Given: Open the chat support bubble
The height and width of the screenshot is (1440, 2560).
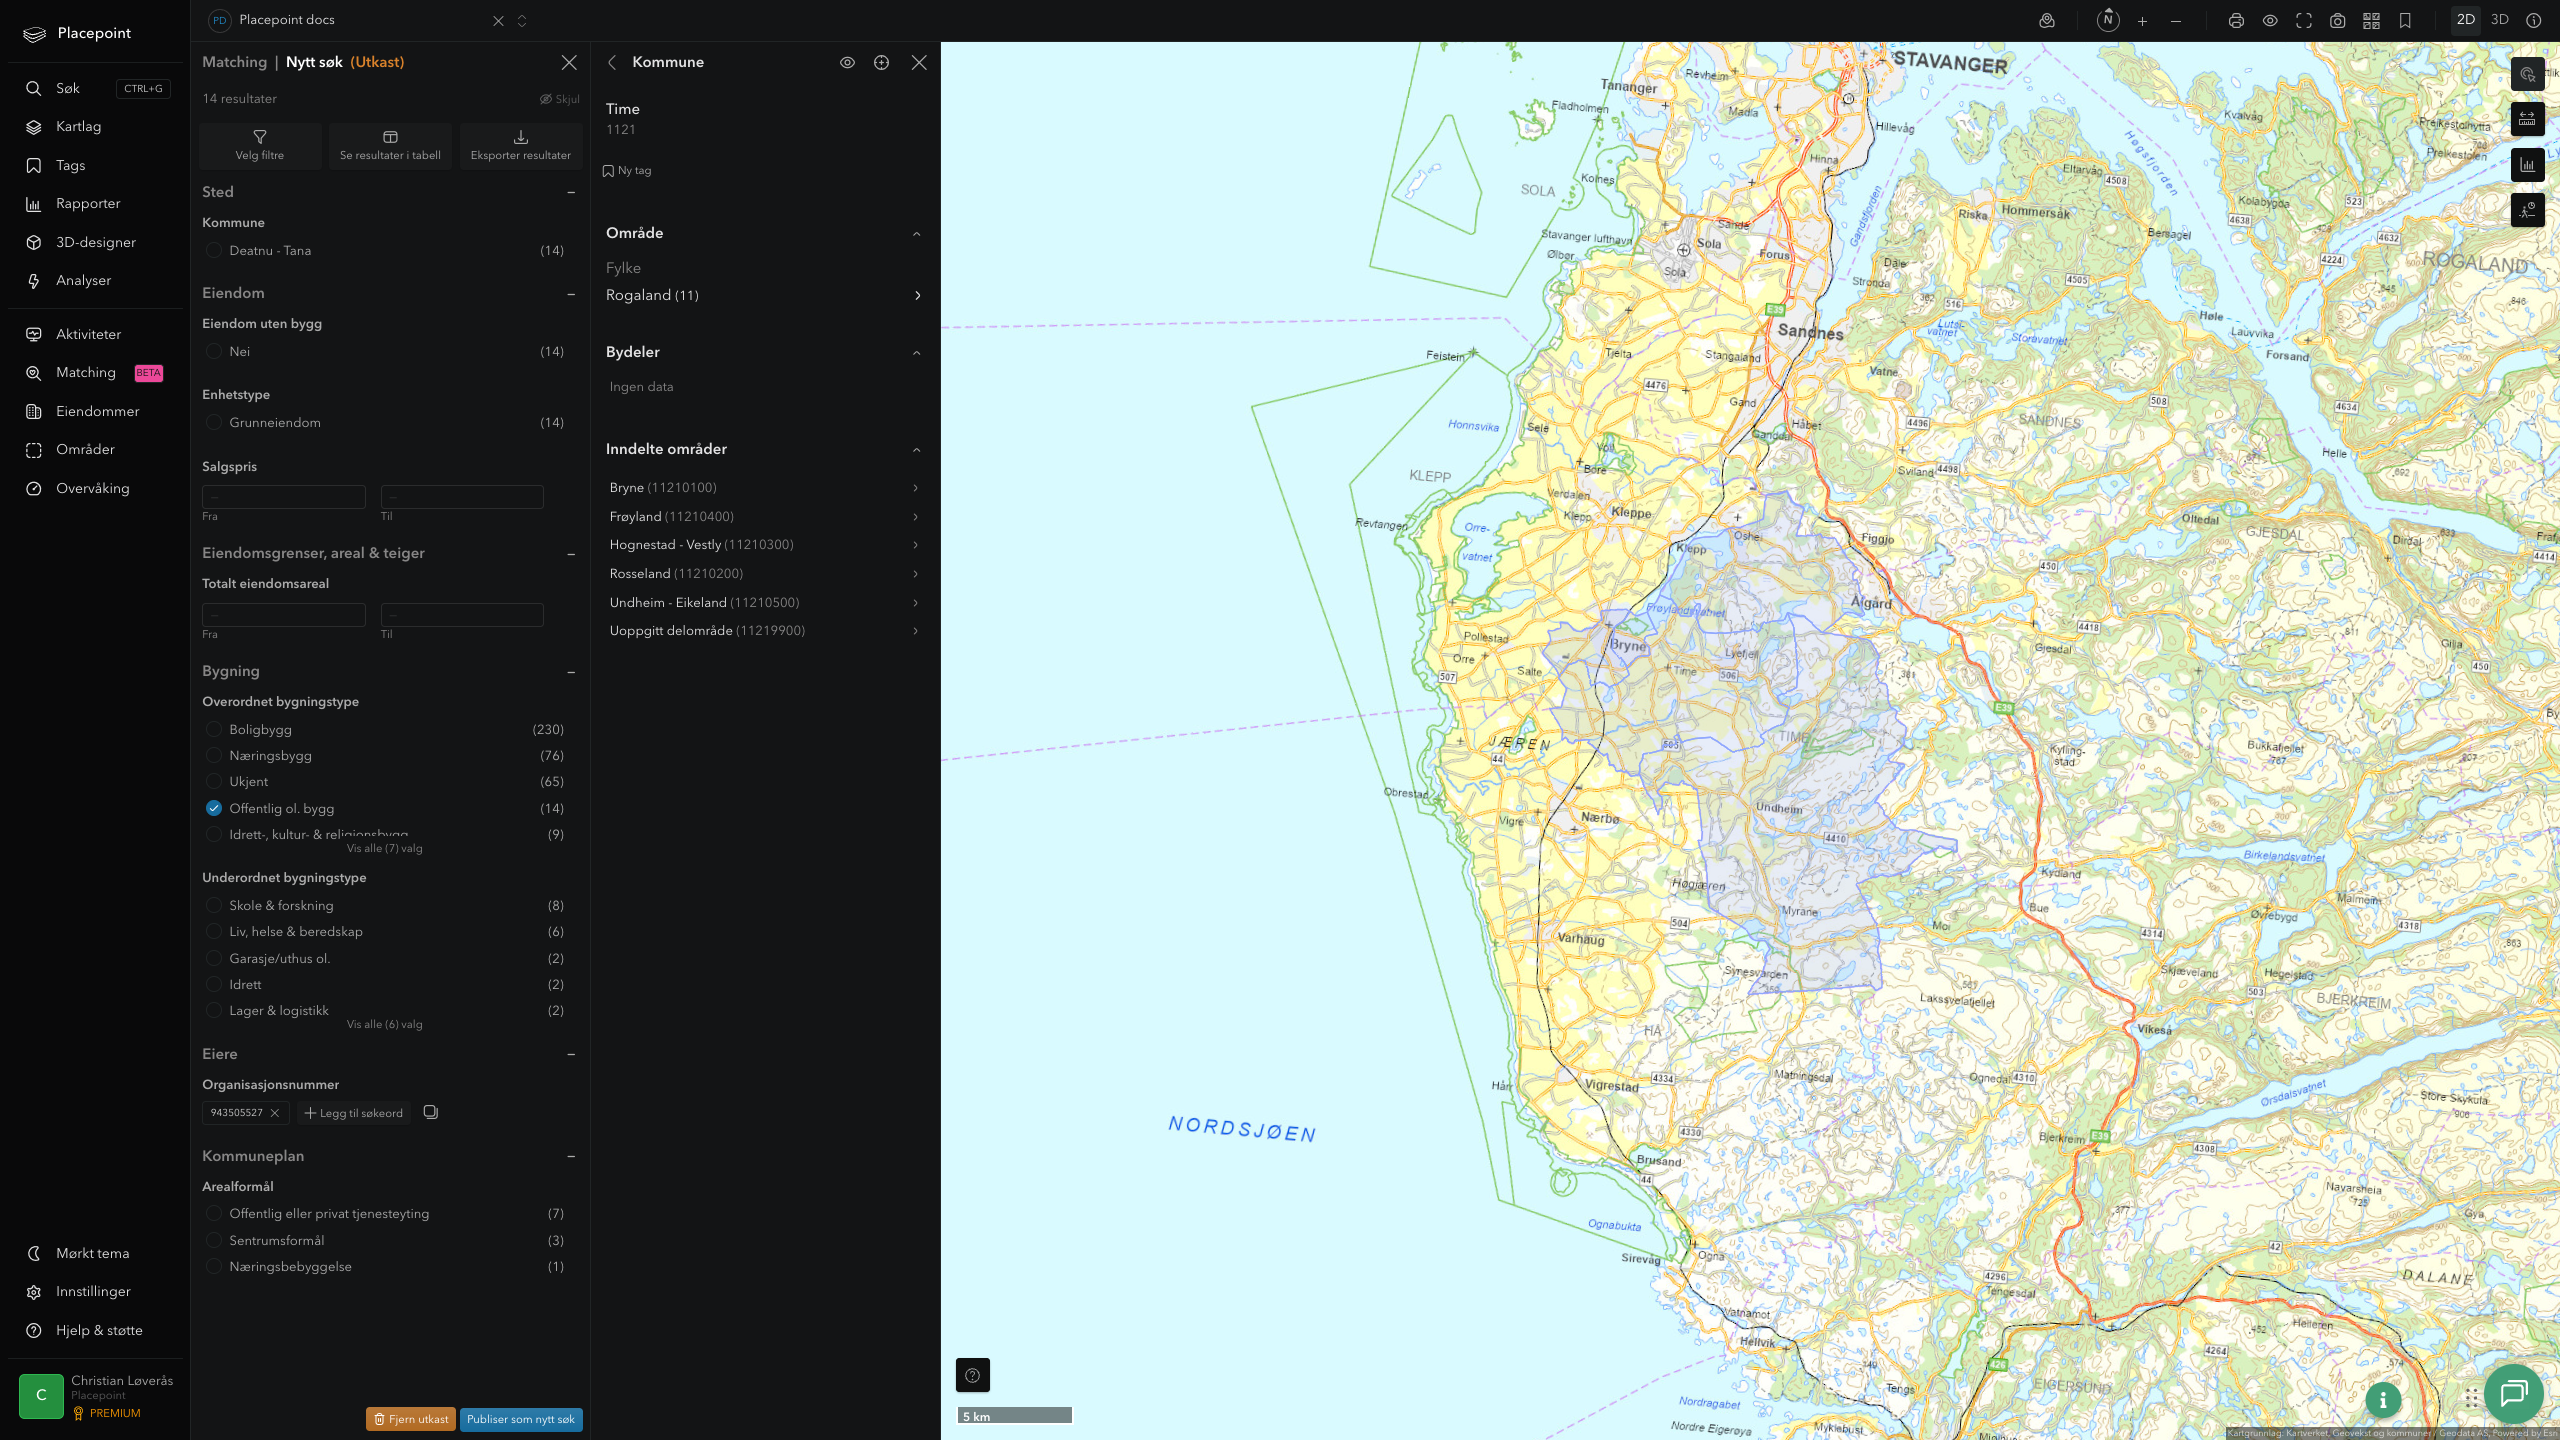Looking at the screenshot, I should [x=2514, y=1394].
